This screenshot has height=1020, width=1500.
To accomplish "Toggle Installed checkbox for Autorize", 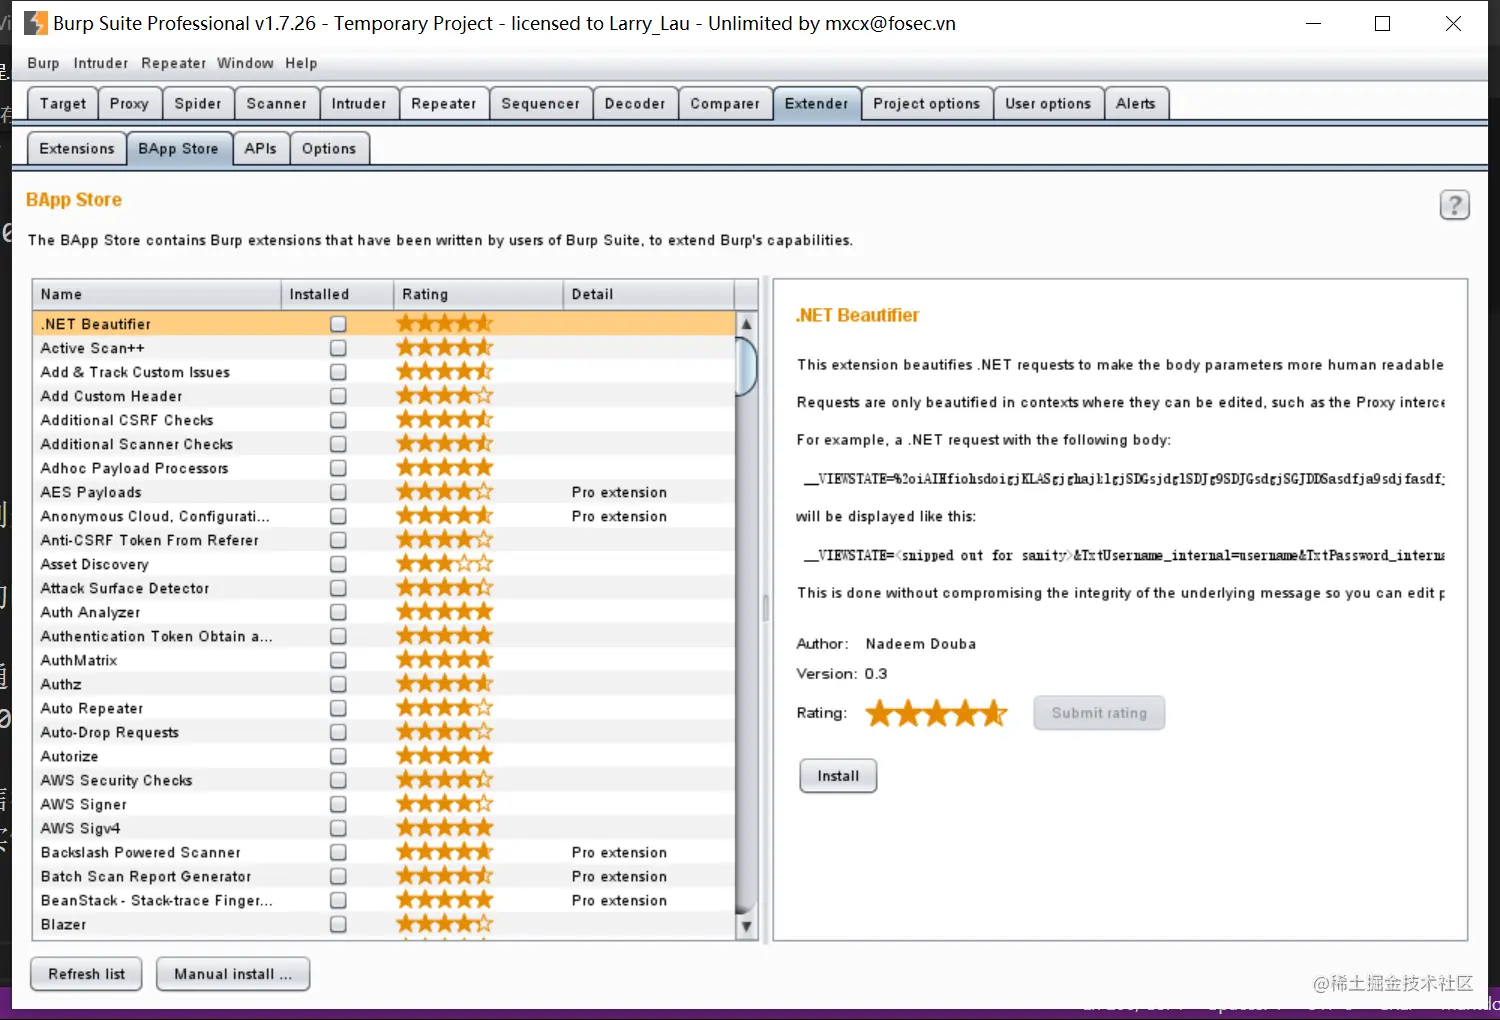I will click(x=338, y=756).
